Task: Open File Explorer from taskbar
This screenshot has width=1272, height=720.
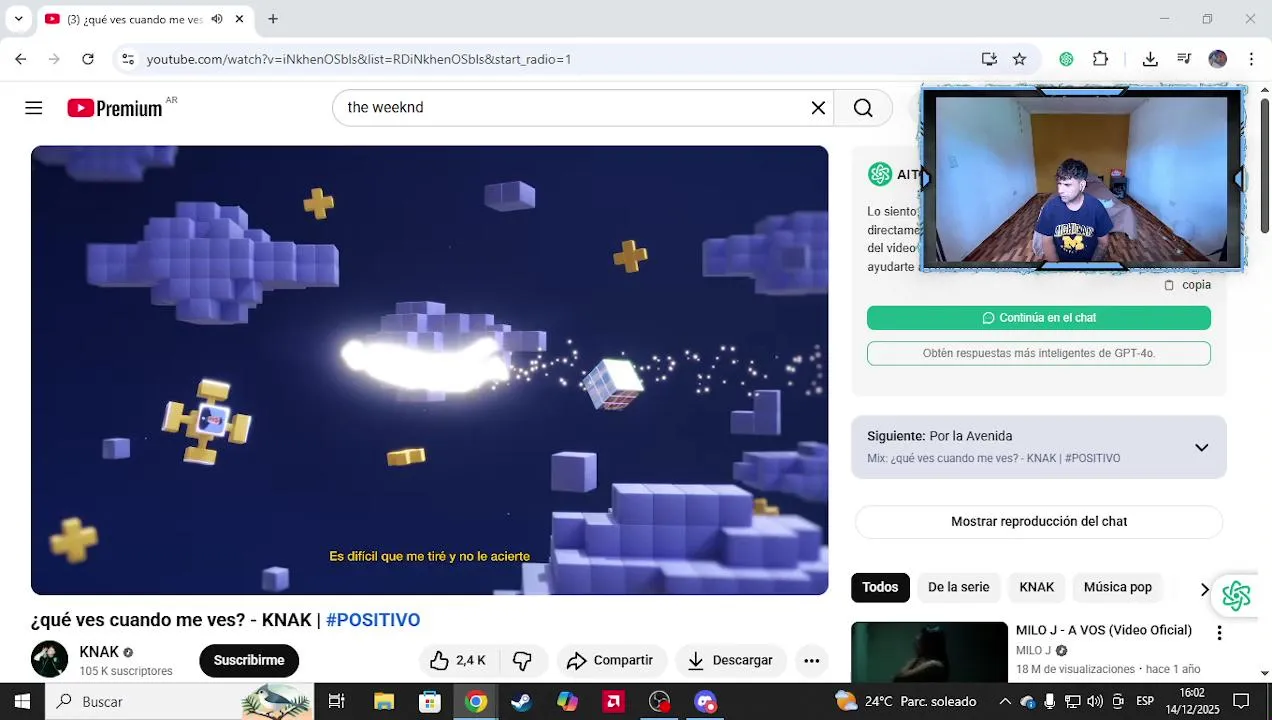Action: pyautogui.click(x=384, y=701)
